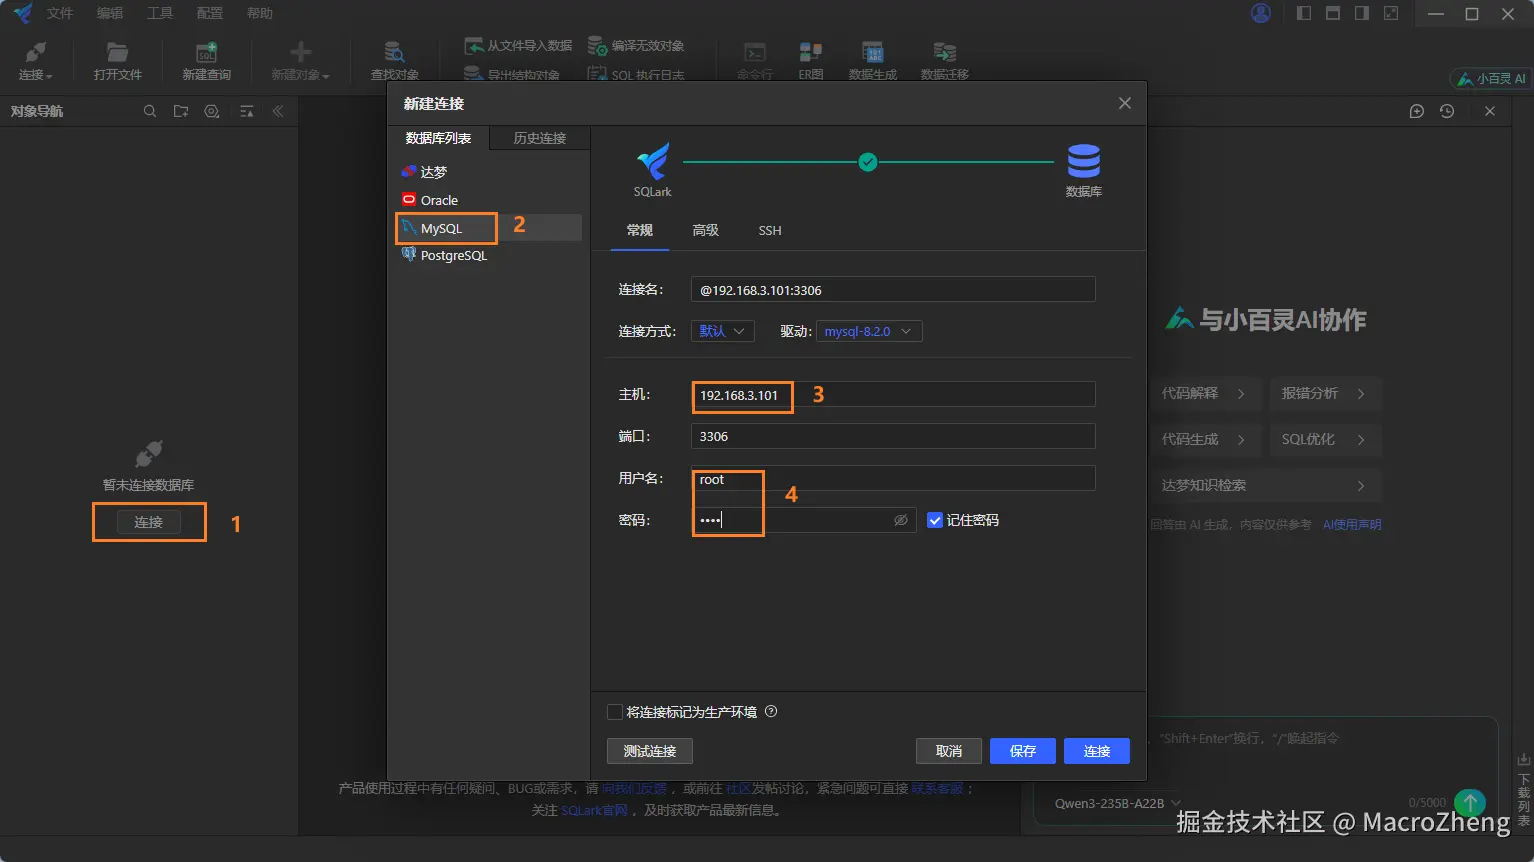Toggle password visibility eye icon

tap(901, 520)
